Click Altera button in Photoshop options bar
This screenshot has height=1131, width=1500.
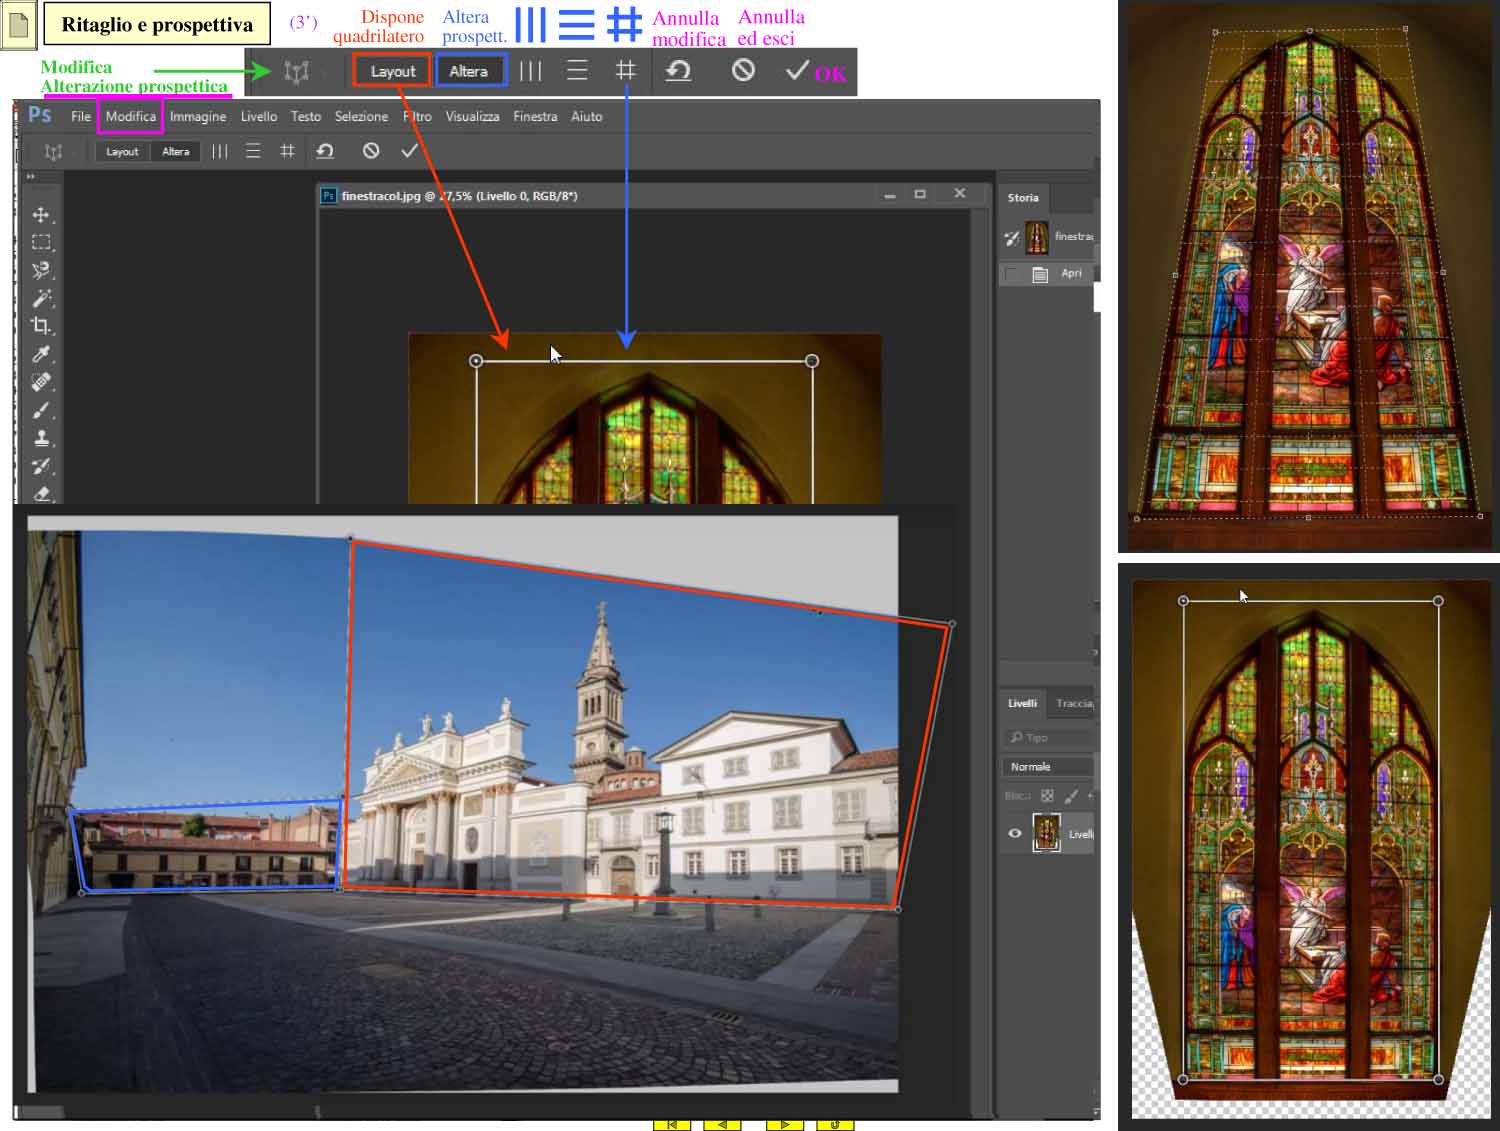(x=176, y=151)
